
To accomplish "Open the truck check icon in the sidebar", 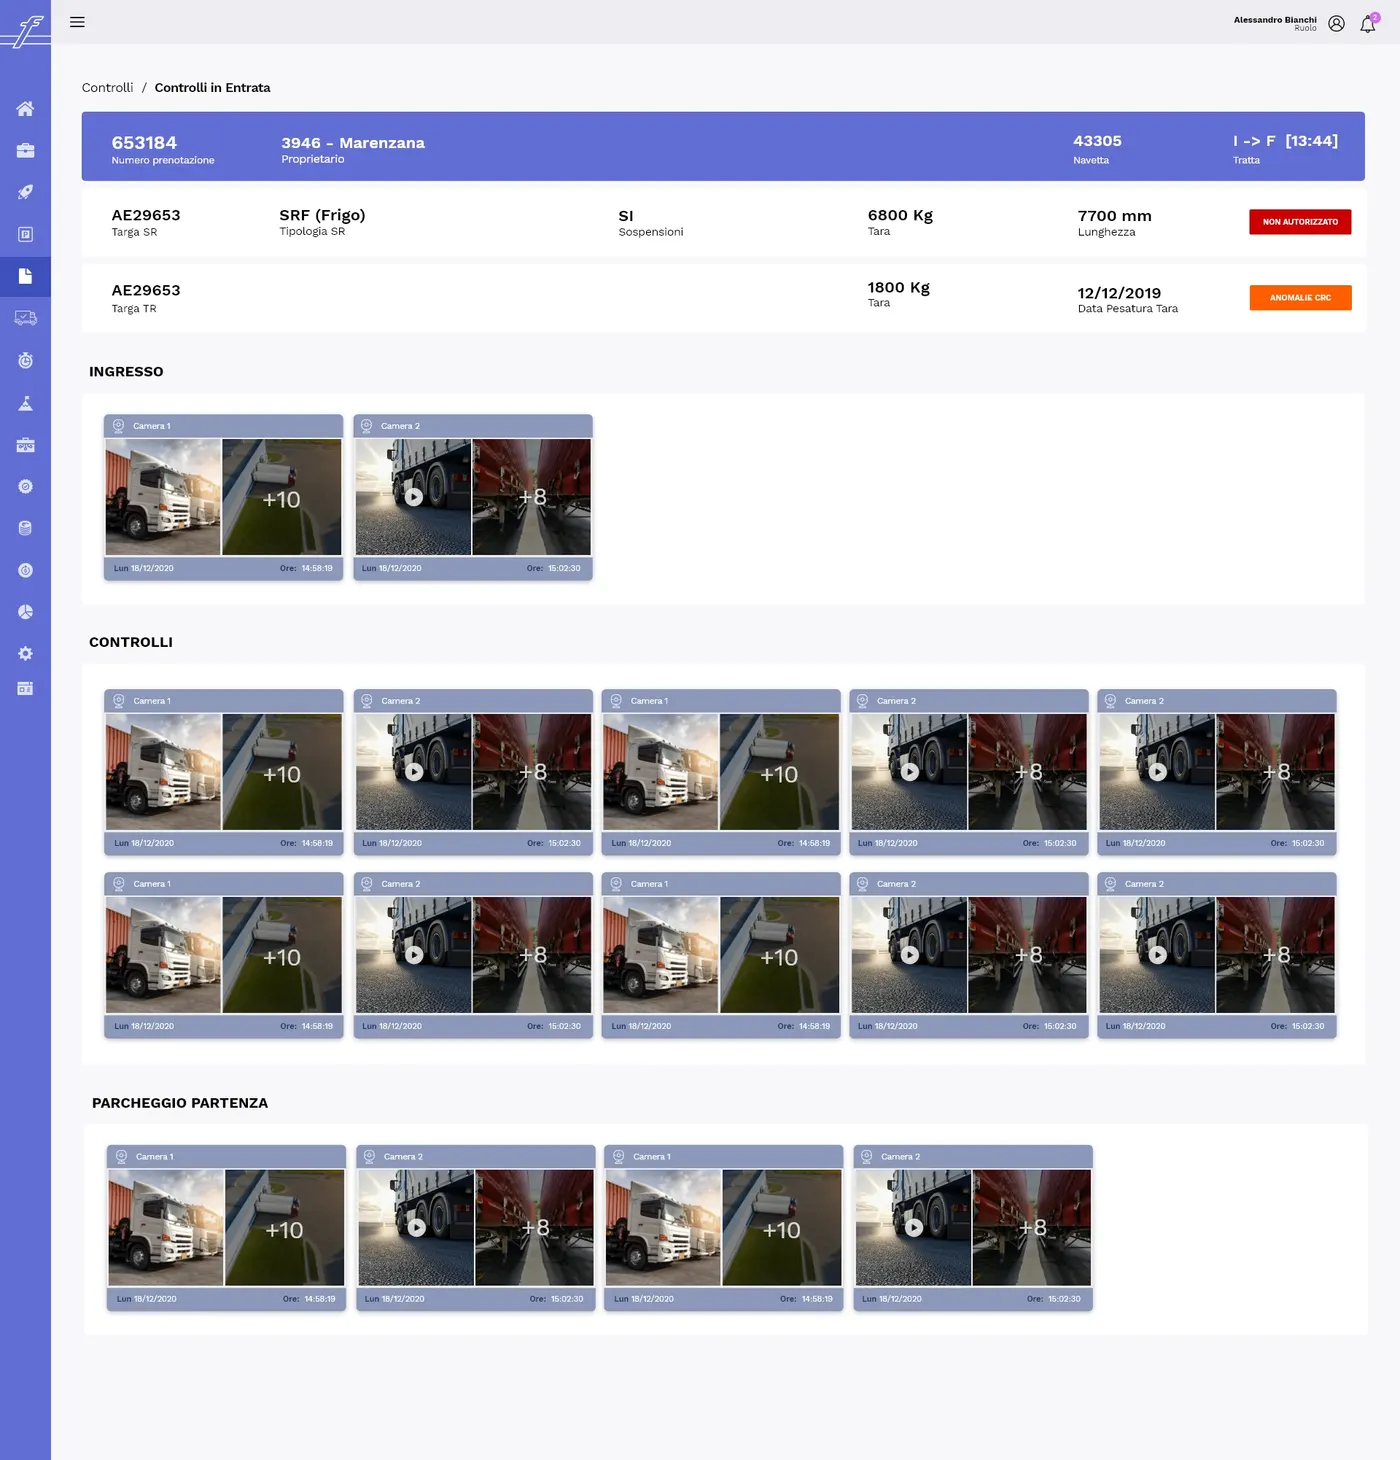I will pos(25,318).
